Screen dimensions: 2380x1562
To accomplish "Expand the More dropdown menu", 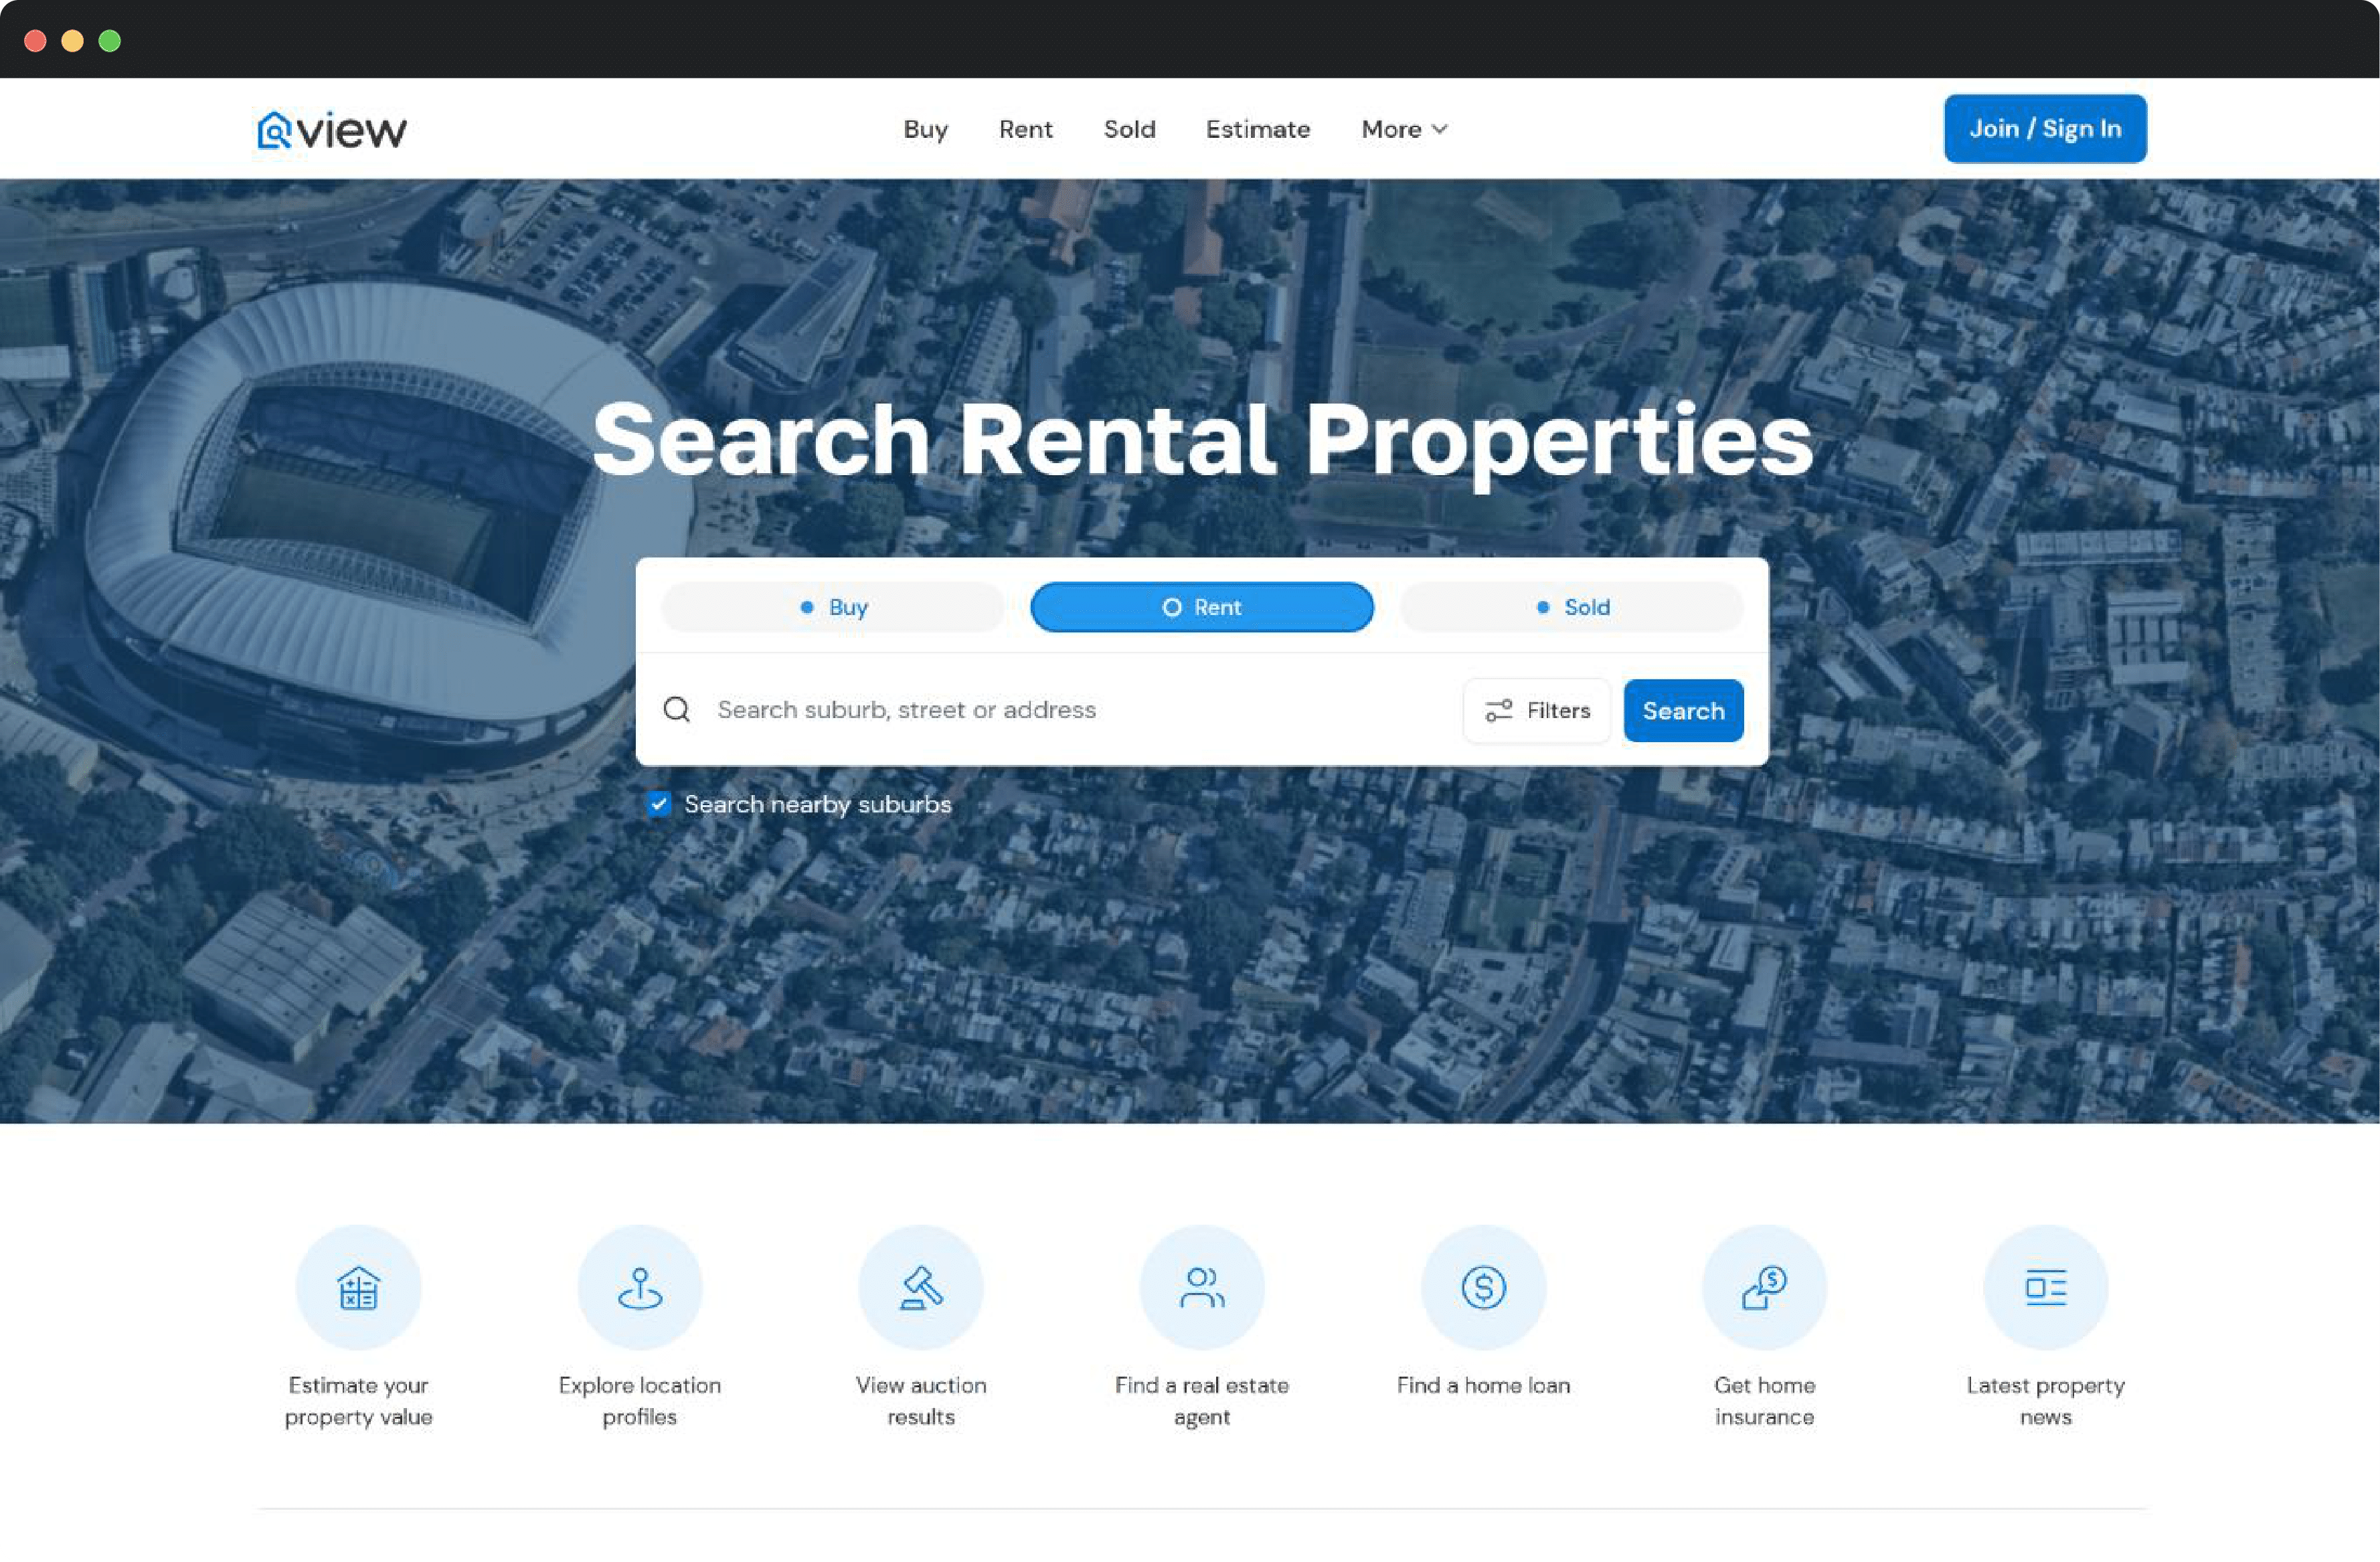I will 1404,130.
